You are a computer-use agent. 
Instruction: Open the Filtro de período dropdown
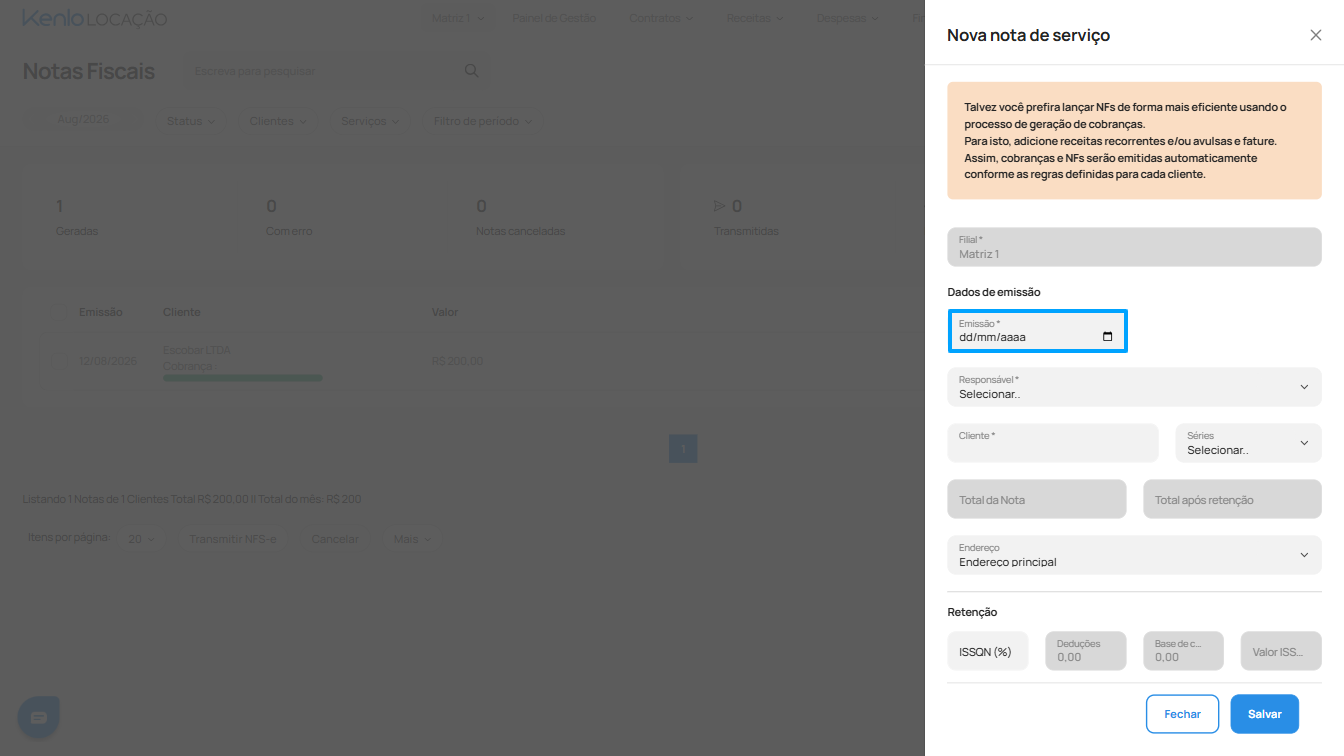point(483,121)
